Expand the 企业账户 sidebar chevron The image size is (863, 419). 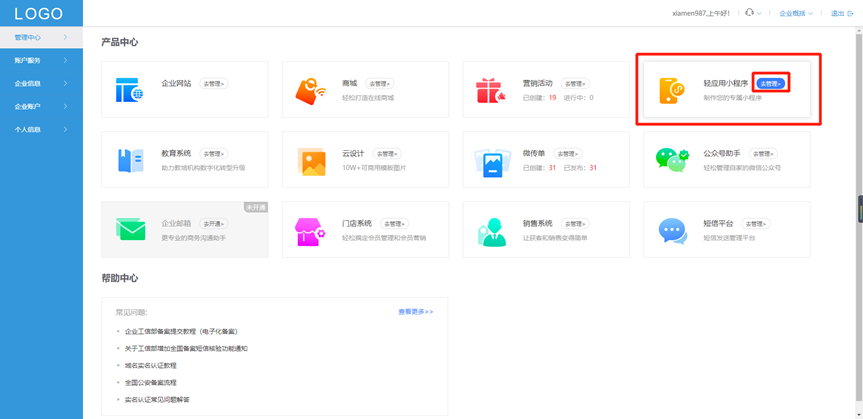click(65, 106)
